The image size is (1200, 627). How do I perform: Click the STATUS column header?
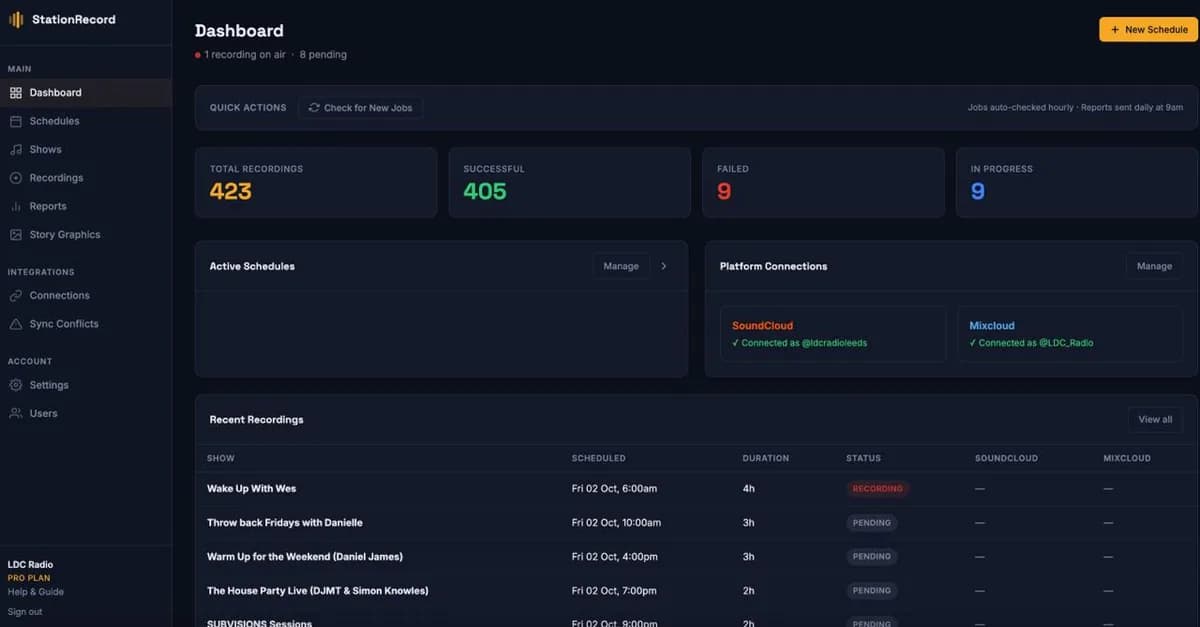[864, 458]
